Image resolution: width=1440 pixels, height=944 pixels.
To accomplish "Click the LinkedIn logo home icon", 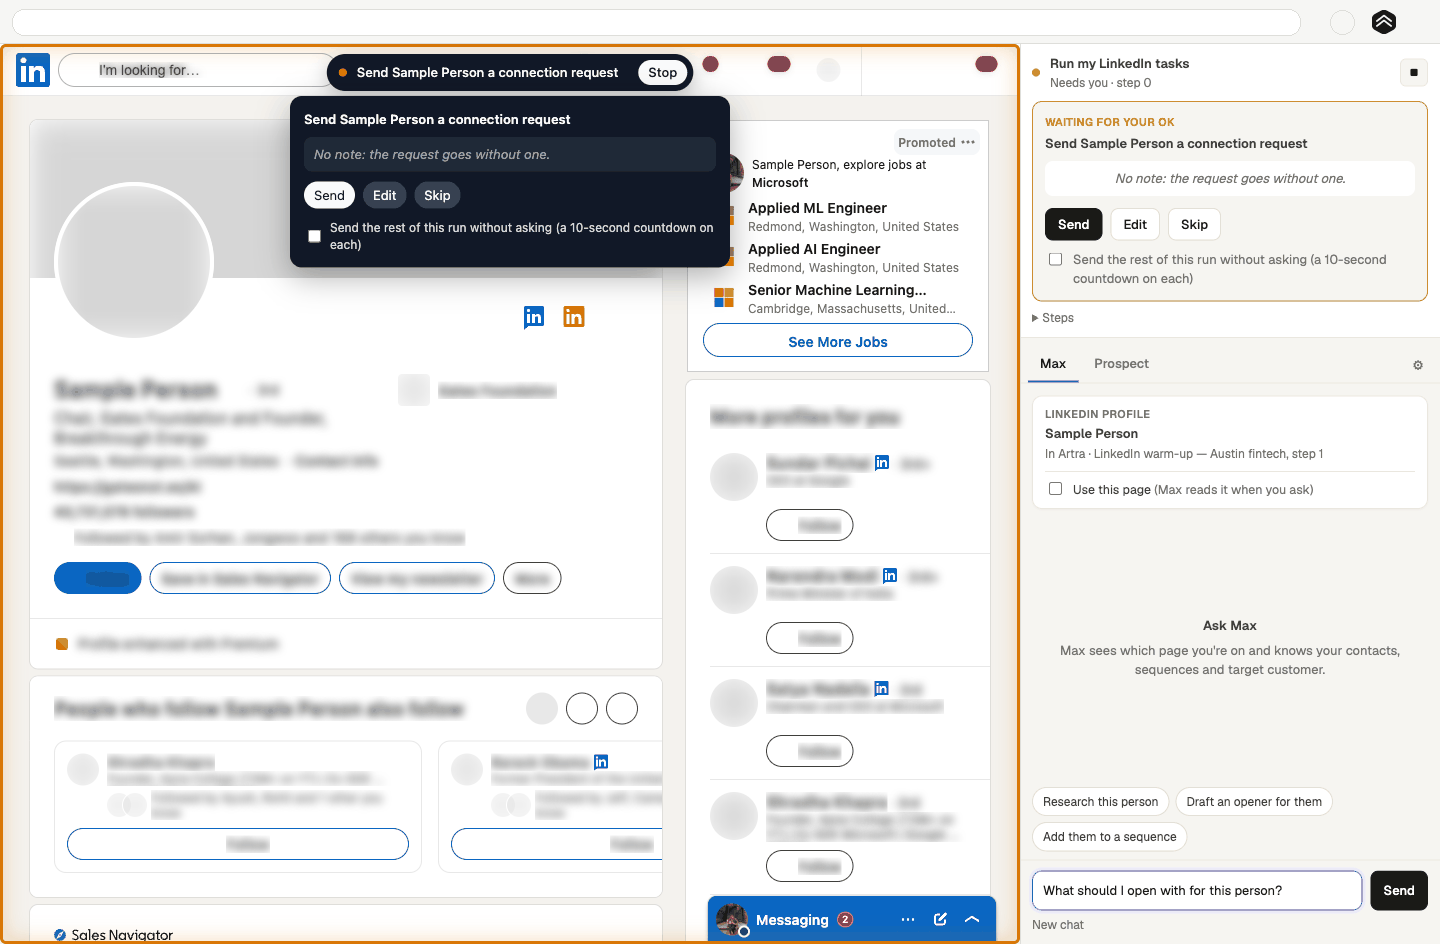I will tap(33, 70).
